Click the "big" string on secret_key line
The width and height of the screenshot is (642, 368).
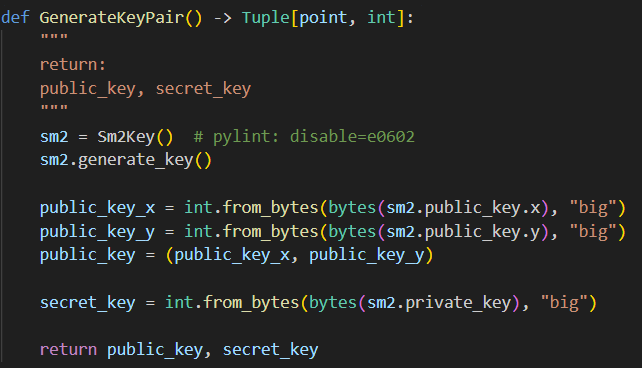(564, 303)
